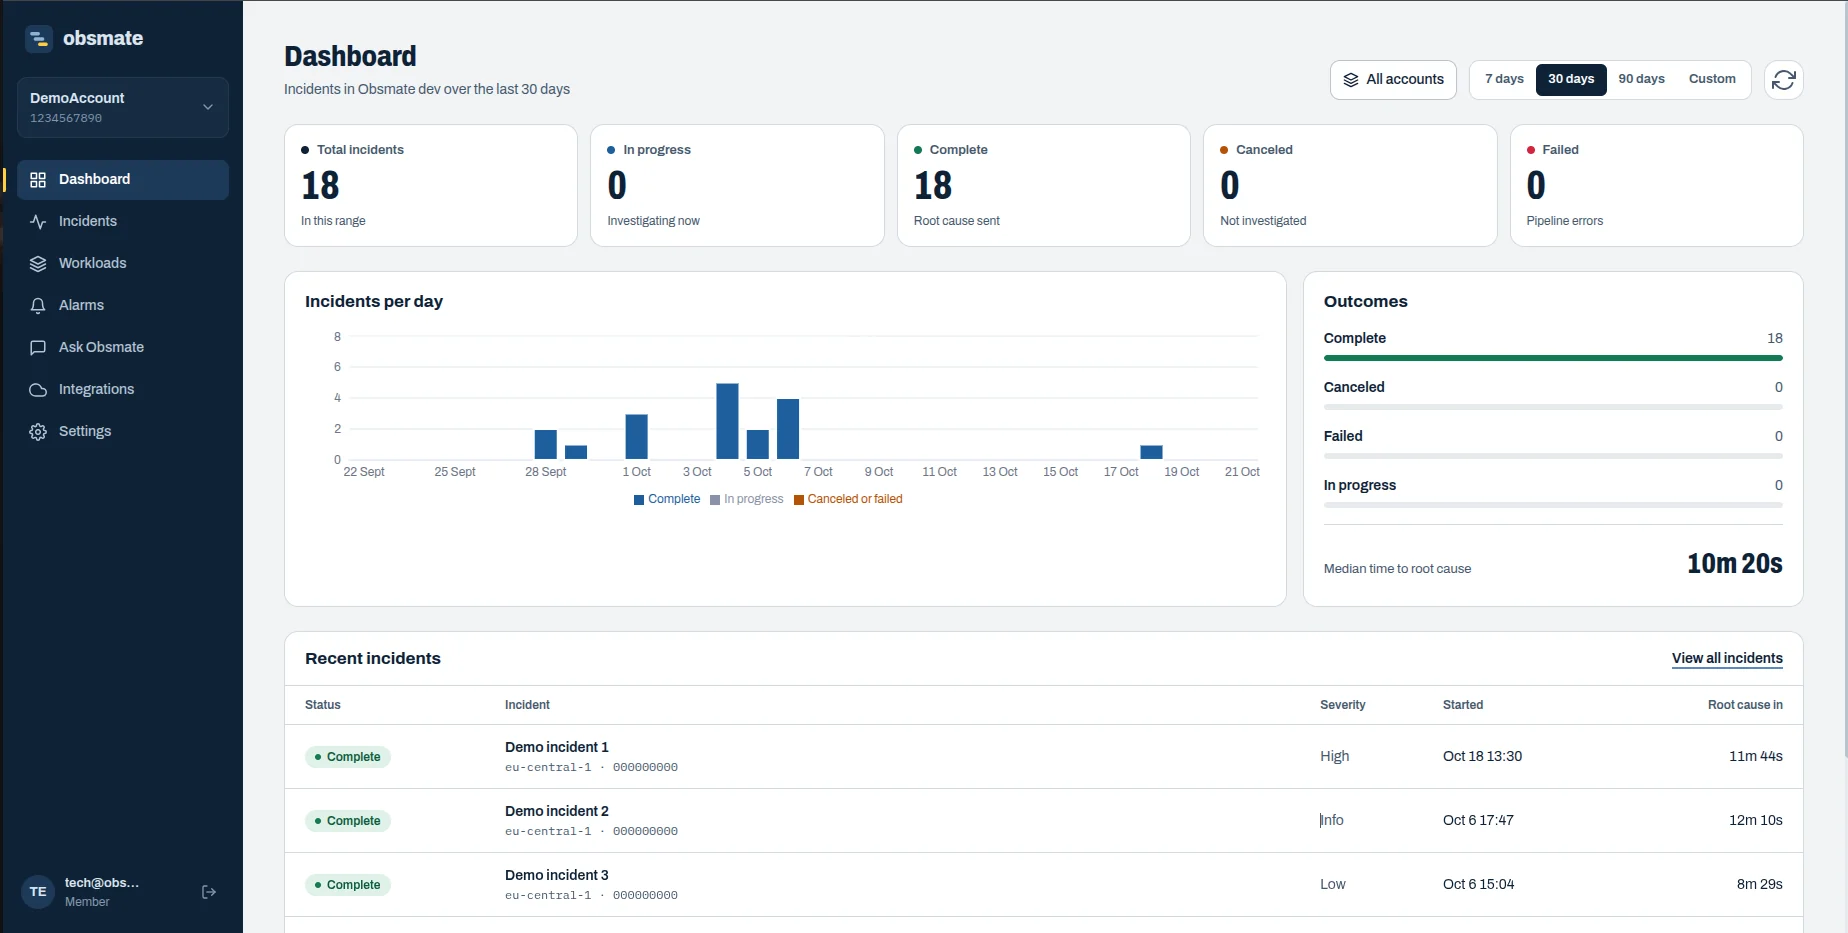Click the Ask Obsmate chat icon
The height and width of the screenshot is (933, 1848).
38,348
